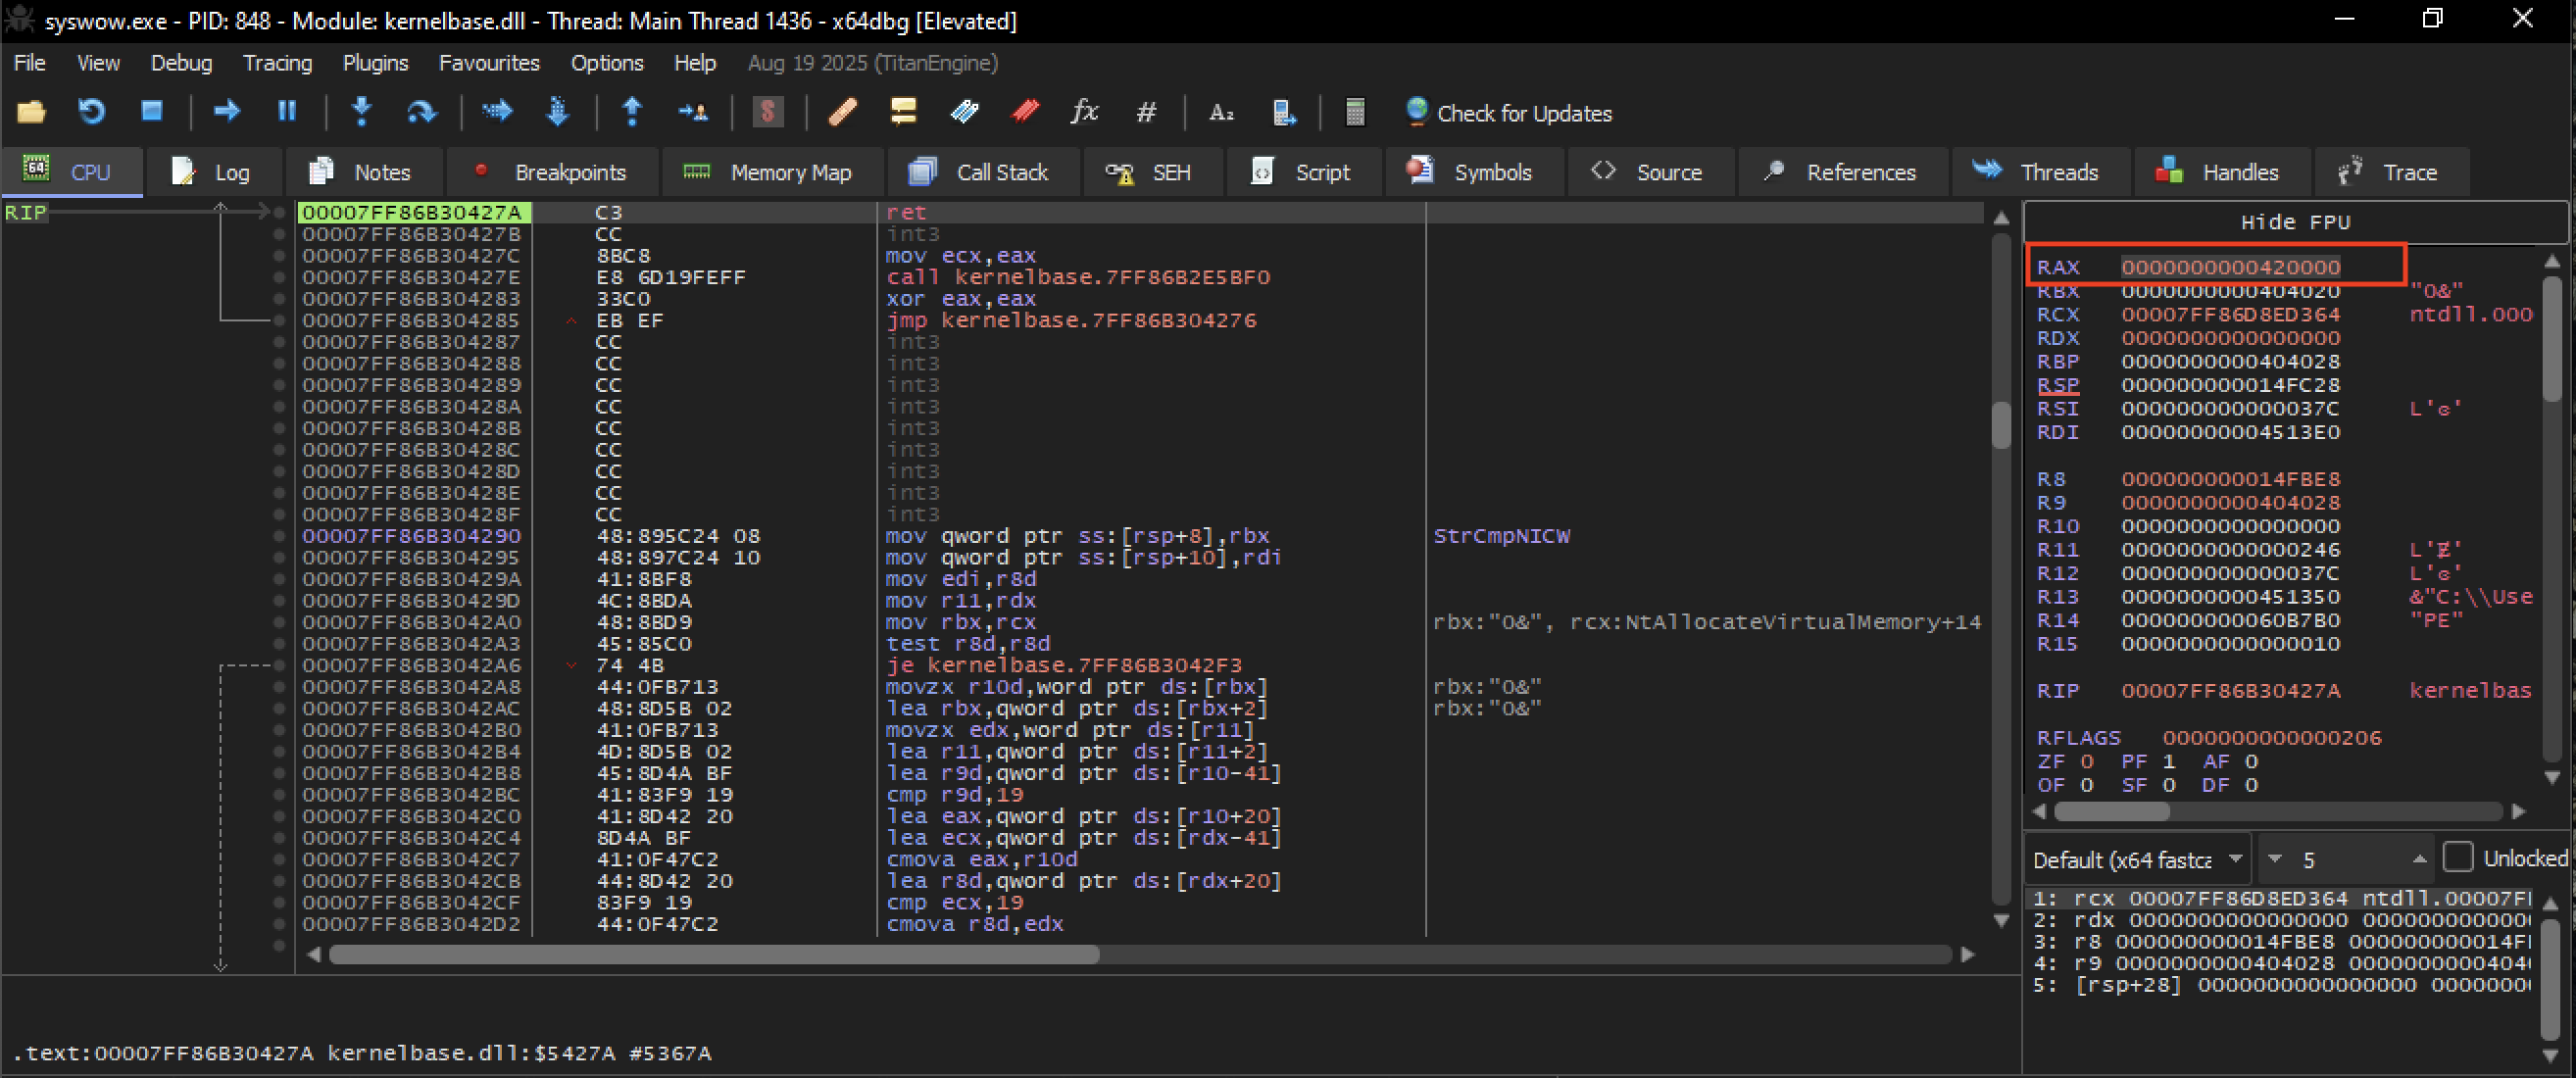
Task: Restart the debuggee with the restart icon
Action: pos(91,112)
